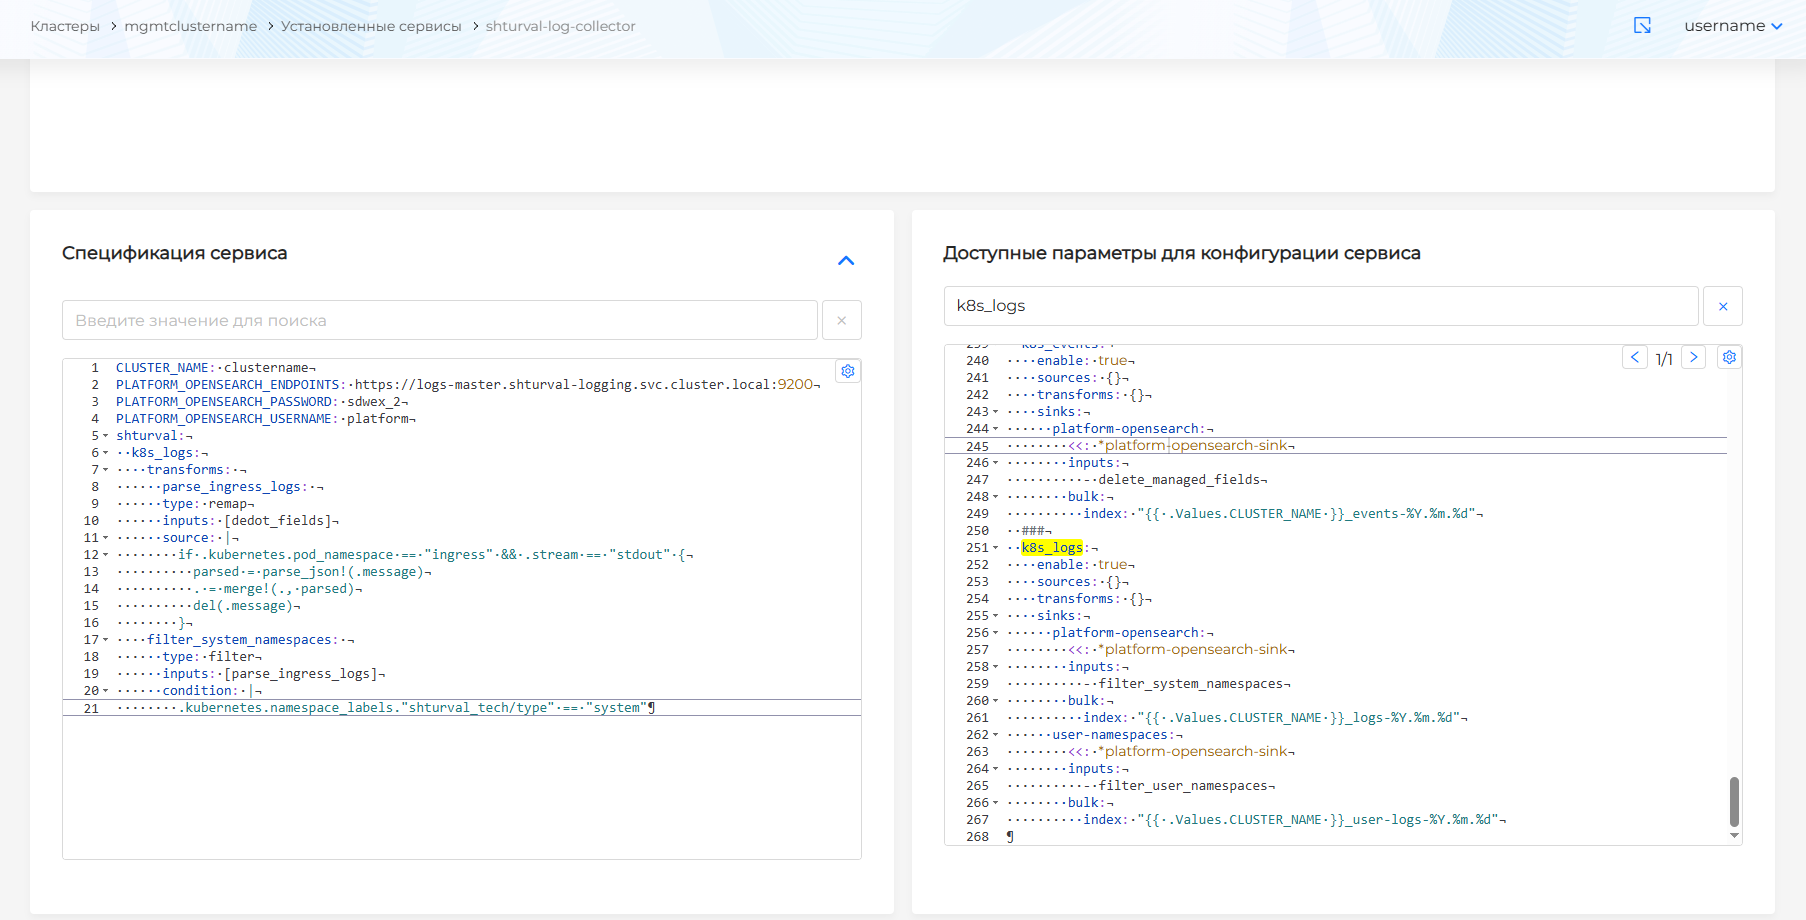Collapse the Спецификация сервиса section chevron

(845, 261)
